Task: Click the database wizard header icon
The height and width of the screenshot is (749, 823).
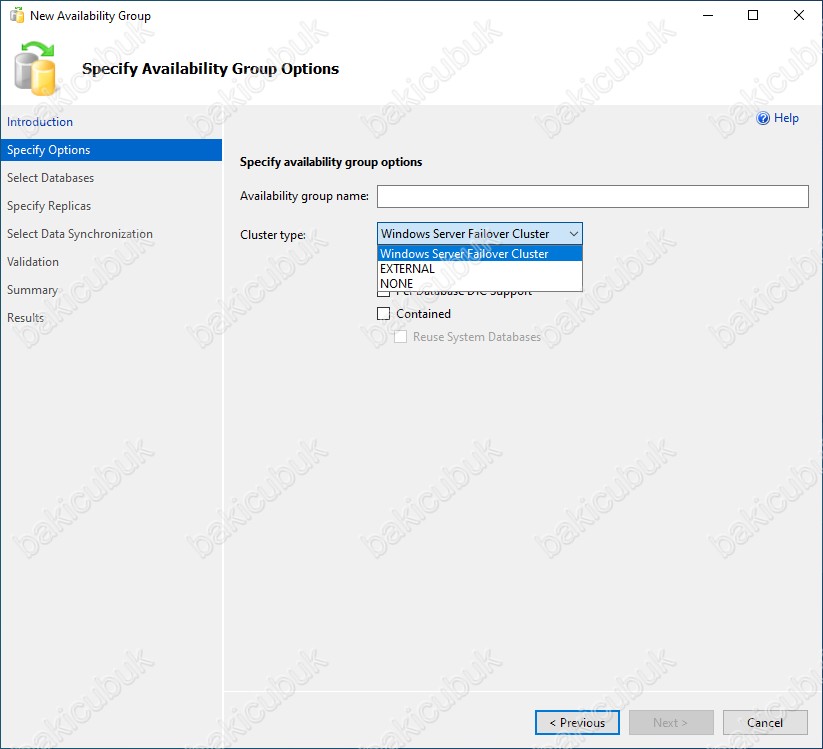Action: point(37,68)
